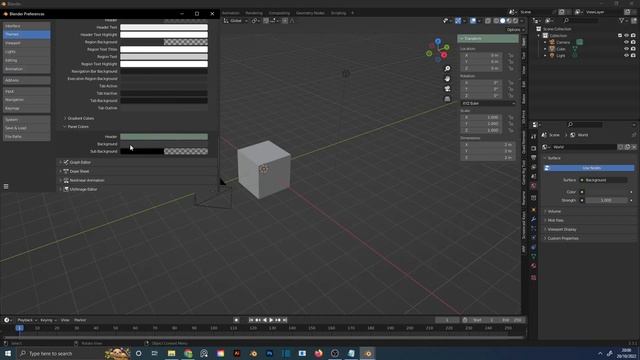Jump to timeline start button
640x360 pixels.
pos(251,320)
